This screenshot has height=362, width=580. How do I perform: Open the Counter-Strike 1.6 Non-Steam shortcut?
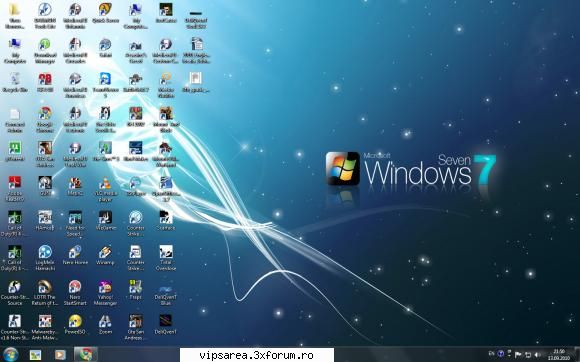click(15, 327)
